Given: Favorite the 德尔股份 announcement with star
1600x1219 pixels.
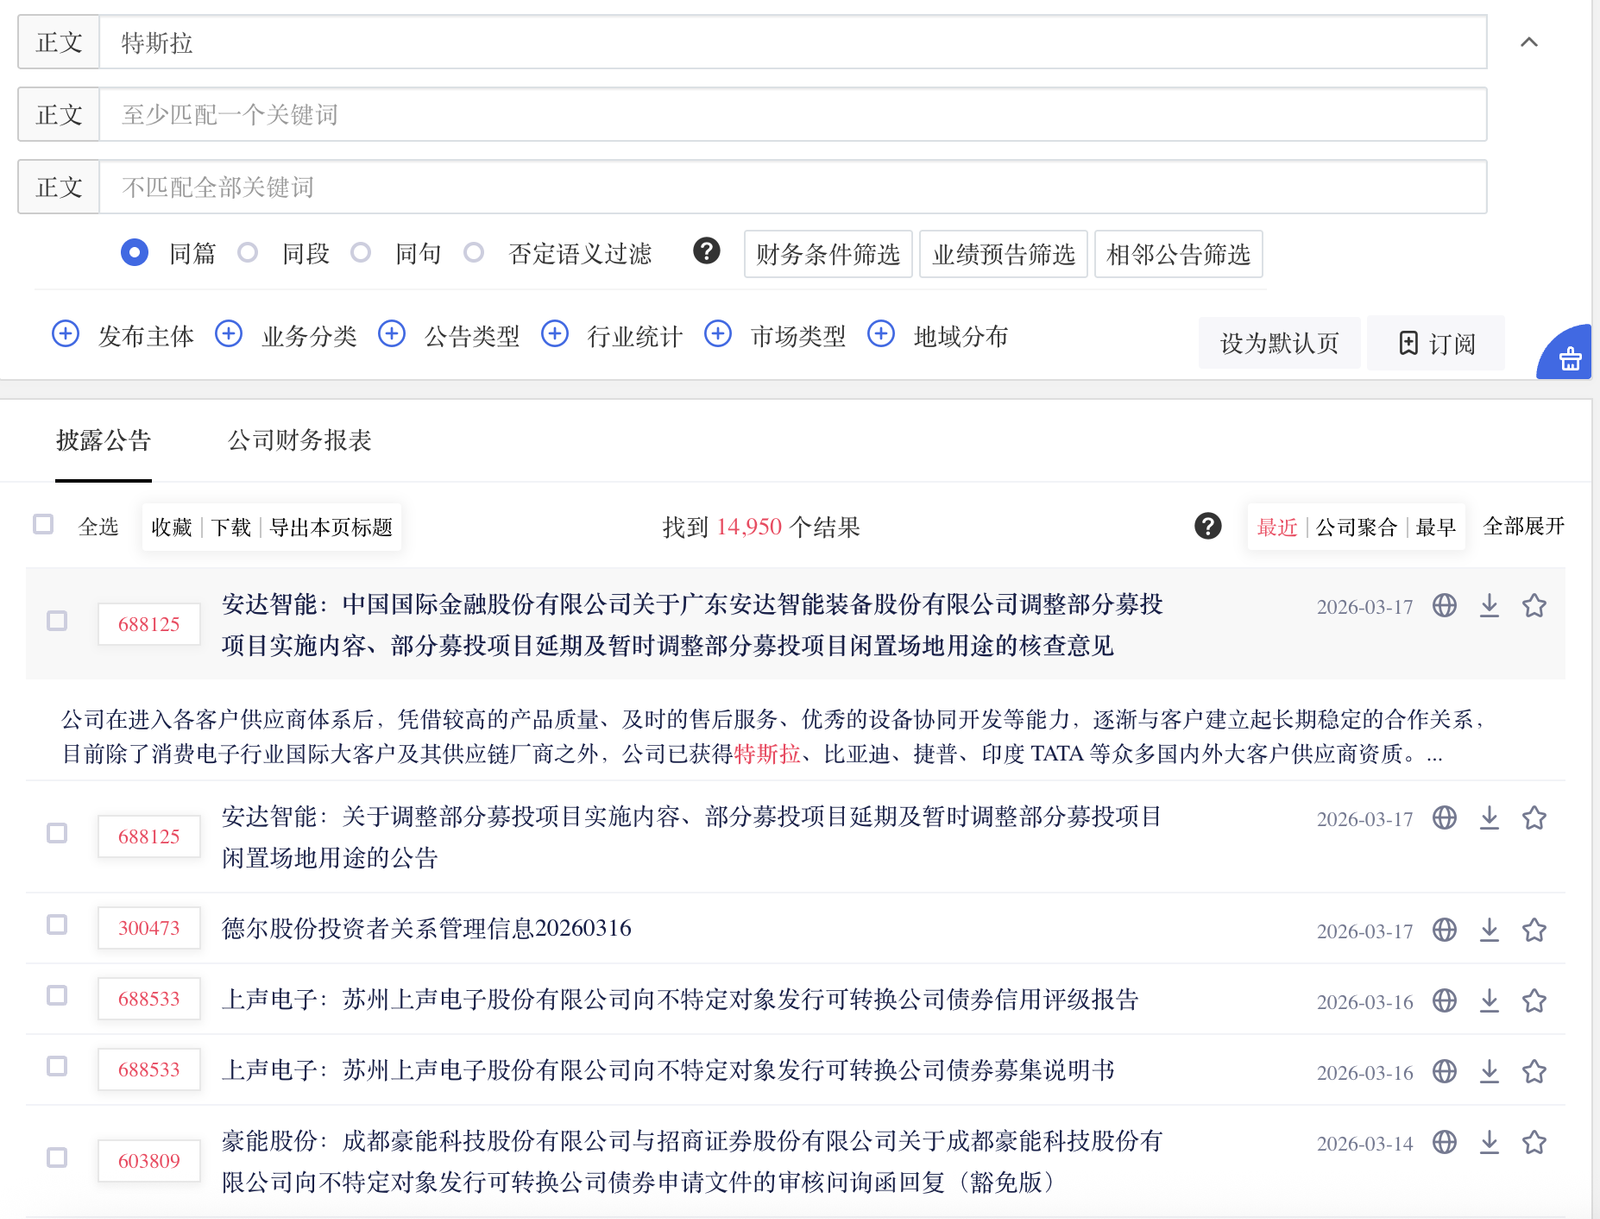Looking at the screenshot, I should (1534, 930).
